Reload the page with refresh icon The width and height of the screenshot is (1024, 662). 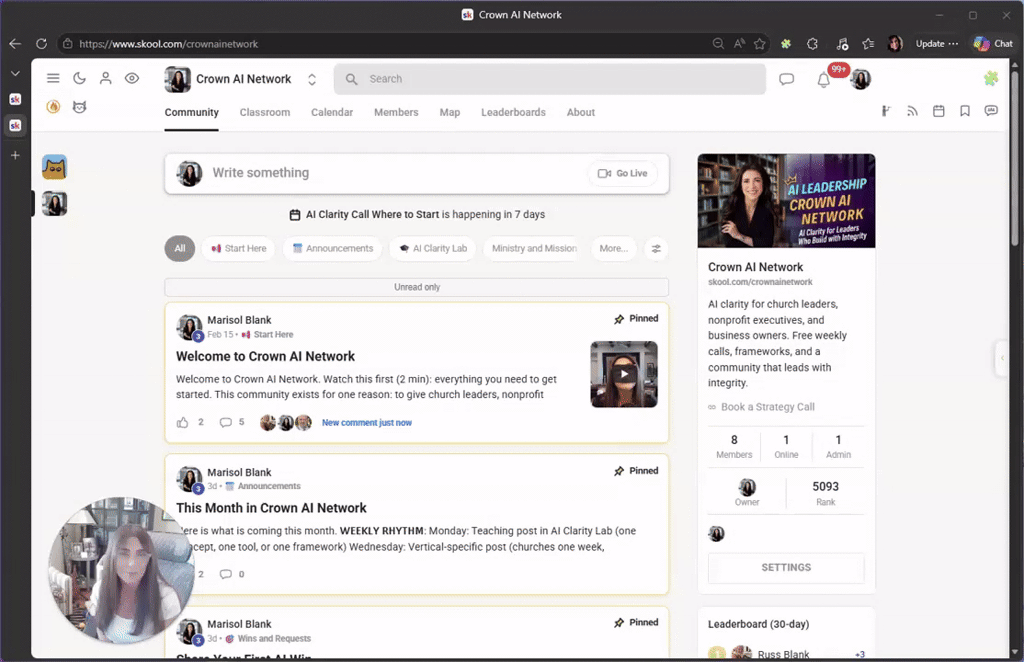point(41,44)
